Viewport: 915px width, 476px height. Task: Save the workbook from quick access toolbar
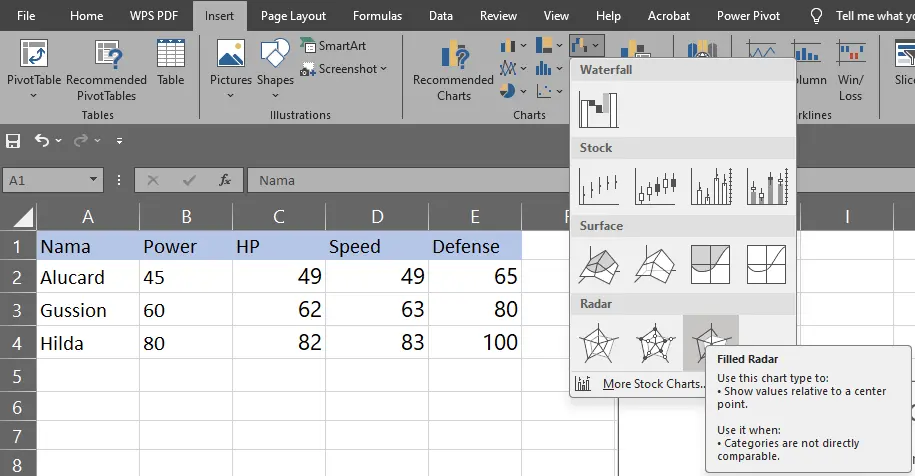(13, 141)
